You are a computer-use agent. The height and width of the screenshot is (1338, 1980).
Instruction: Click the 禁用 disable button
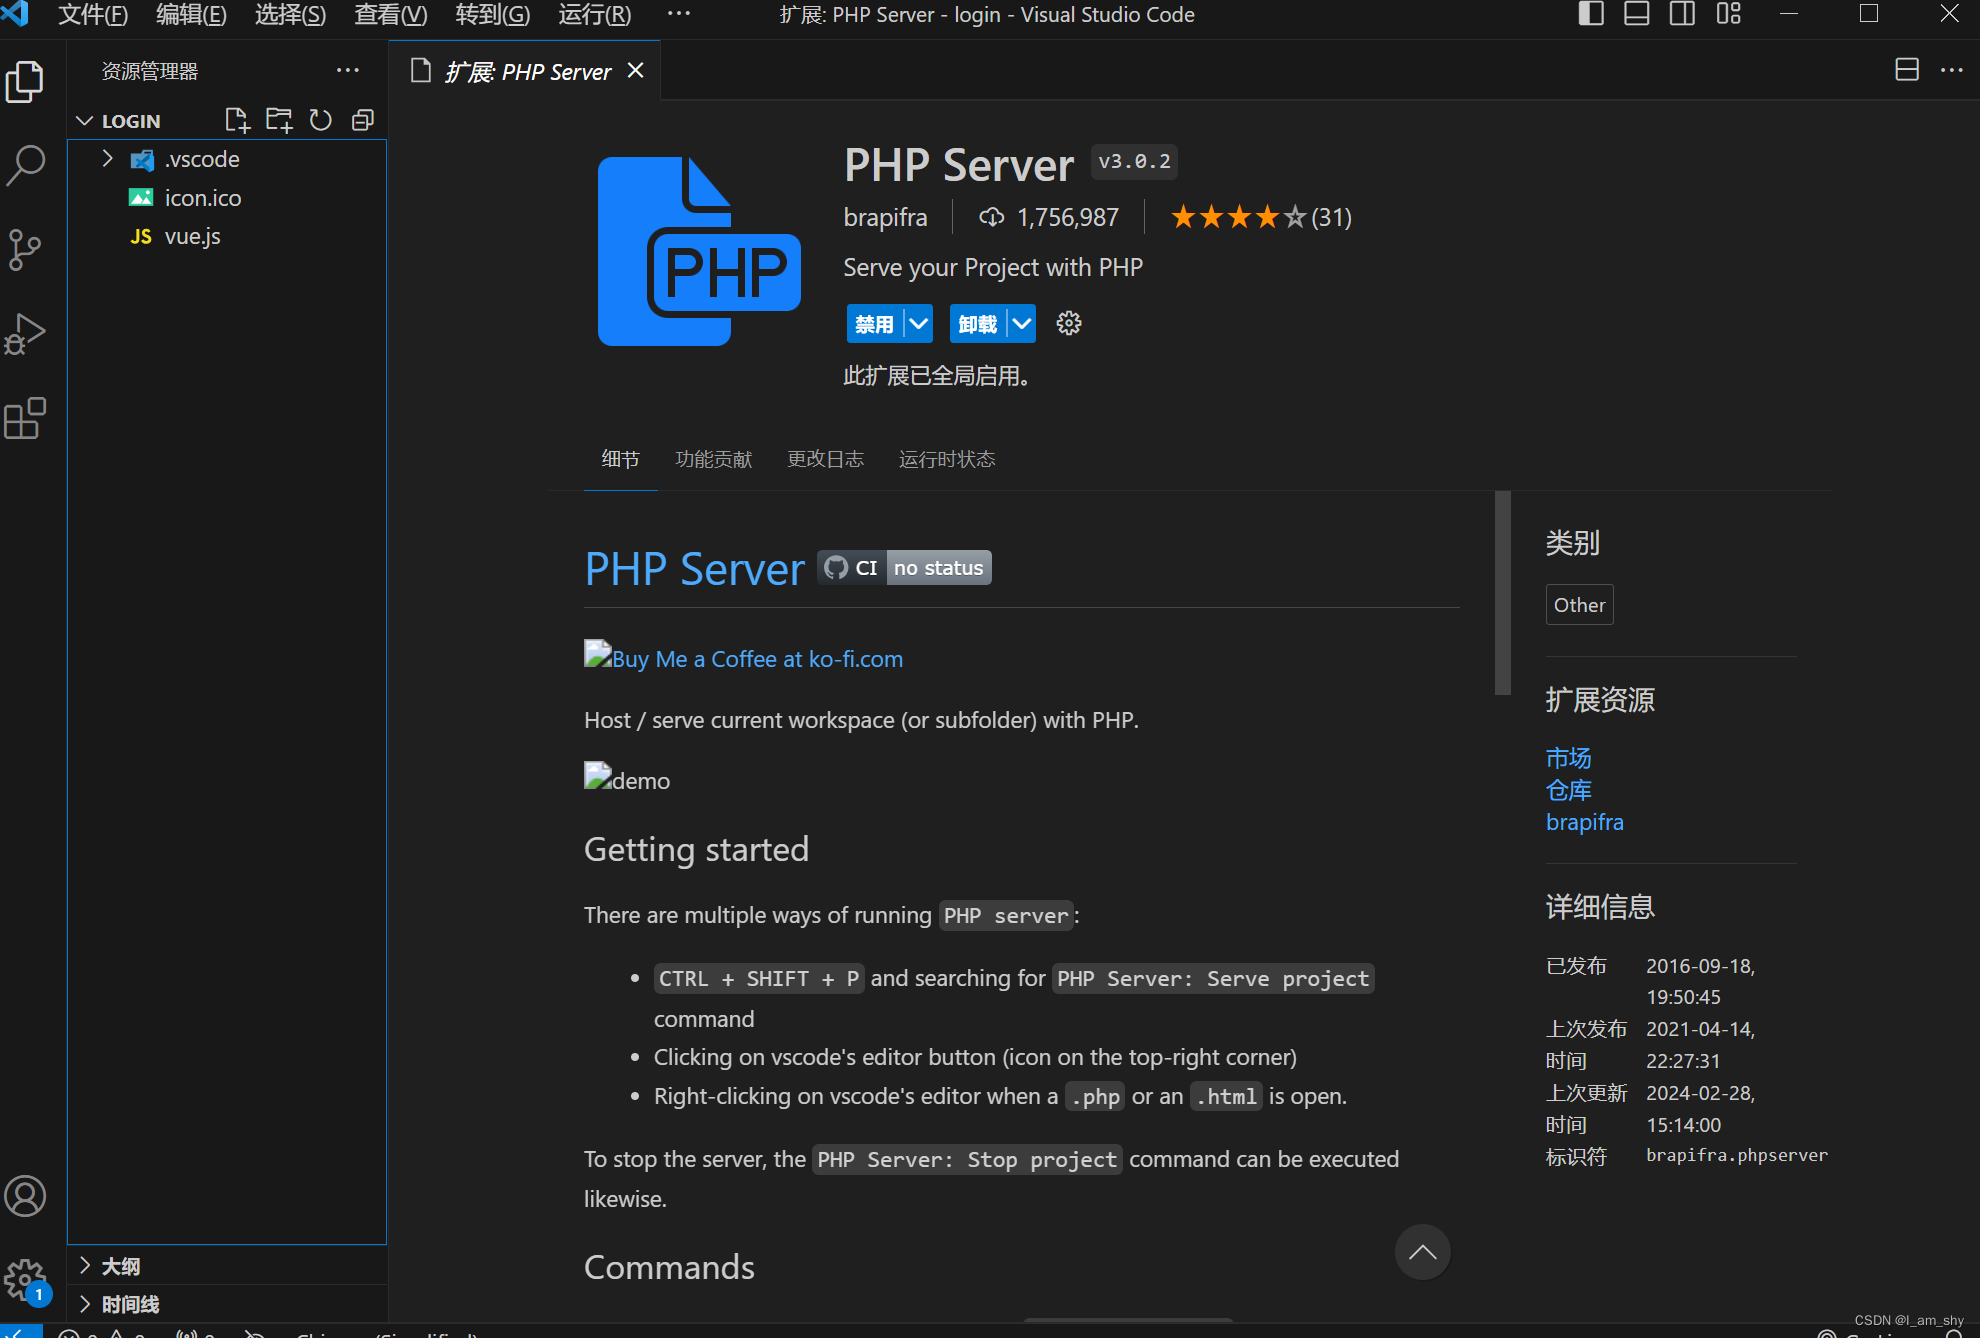click(875, 324)
